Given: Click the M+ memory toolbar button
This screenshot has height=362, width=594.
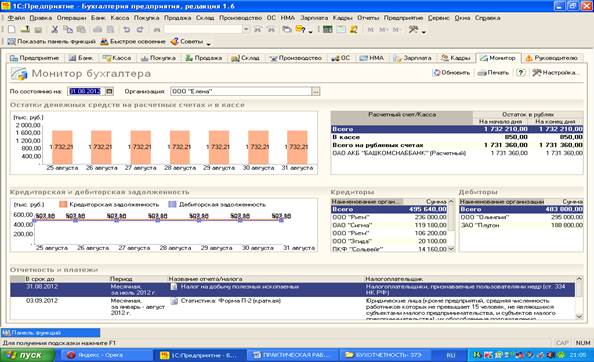Looking at the screenshot, I should [x=383, y=29].
